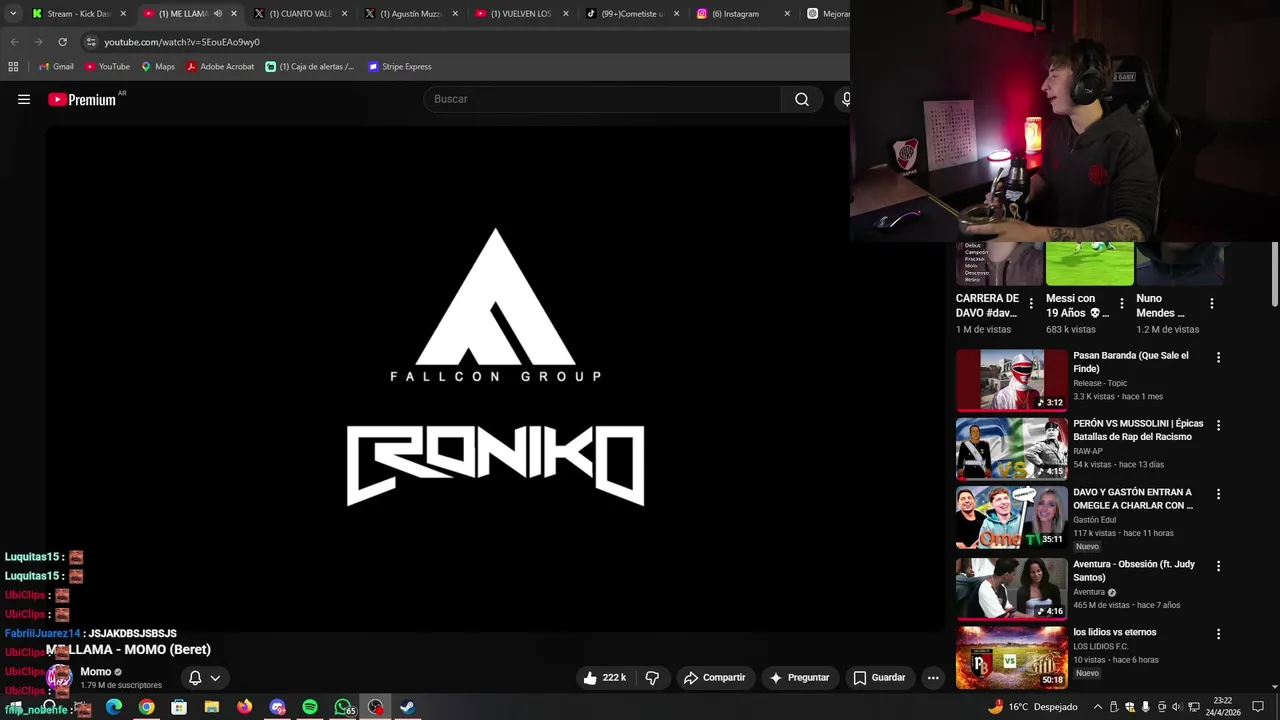This screenshot has width=1280, height=720.
Task: Open options for Perón vs Mussolini video
Action: (1218, 425)
